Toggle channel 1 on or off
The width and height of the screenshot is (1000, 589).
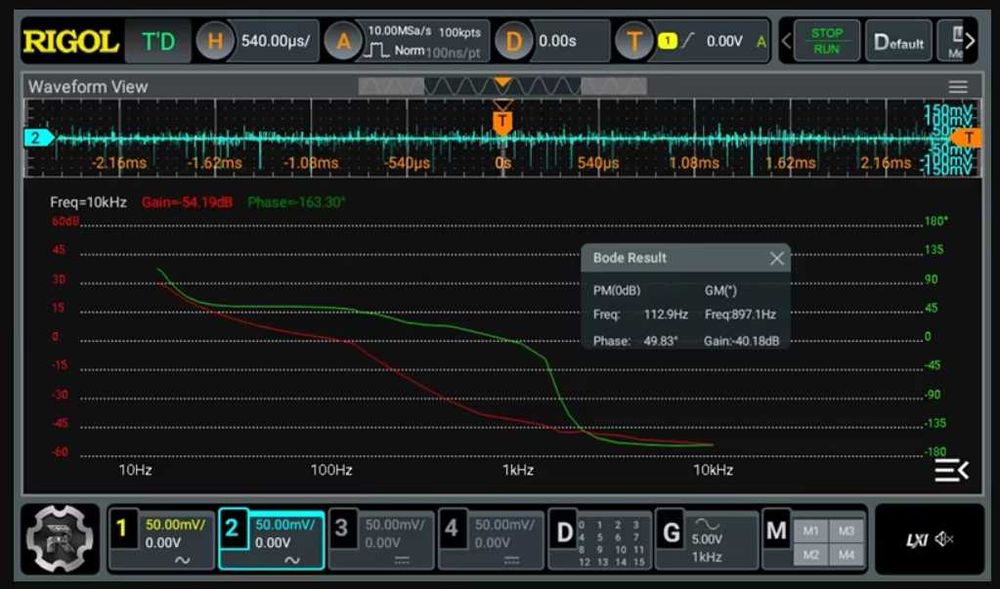click(x=123, y=528)
